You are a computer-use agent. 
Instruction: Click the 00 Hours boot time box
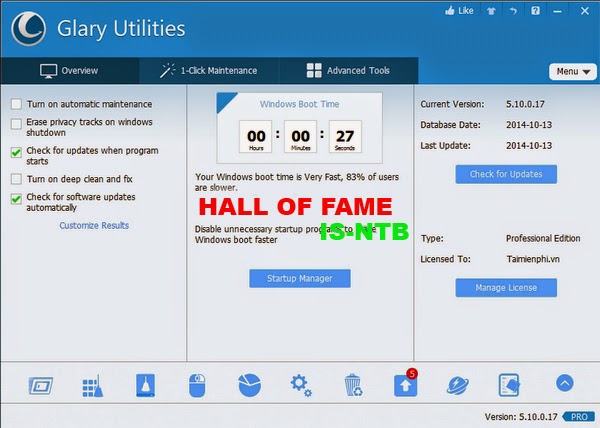(x=256, y=137)
